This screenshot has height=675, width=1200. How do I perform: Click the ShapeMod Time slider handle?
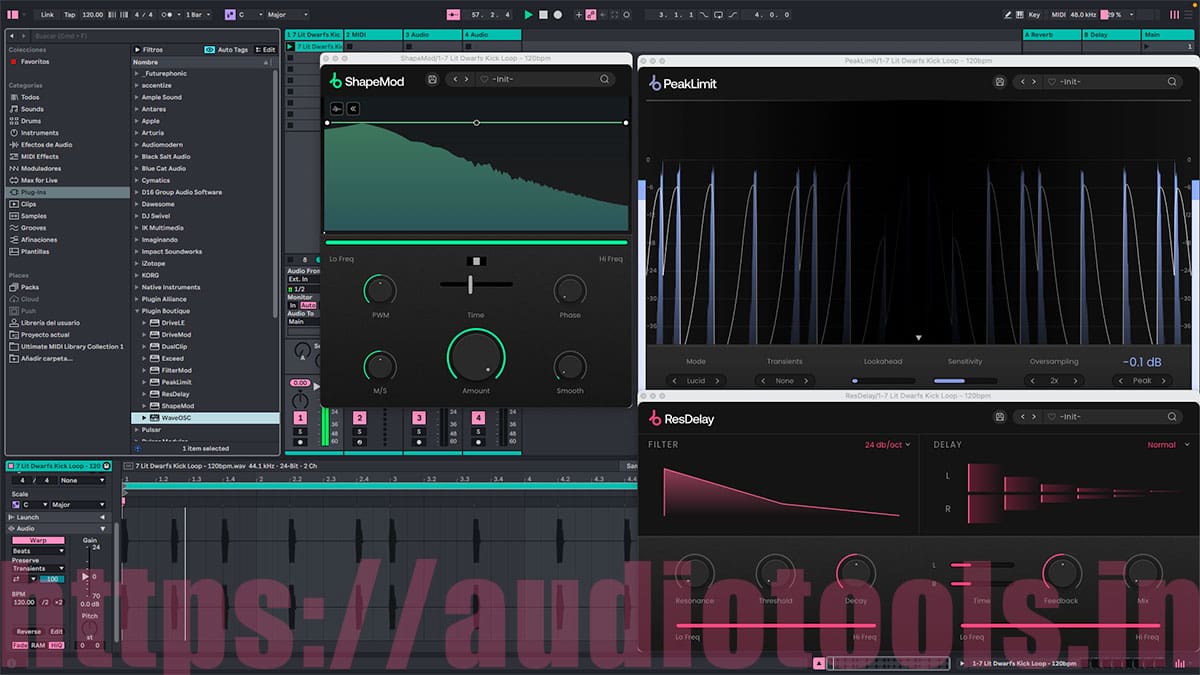pos(470,284)
